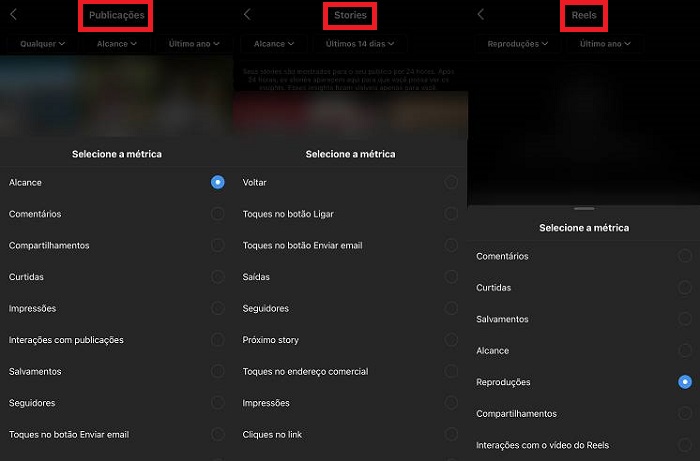Grab the Reels bottom sheet handle
Screen dimensions: 700x461
[584, 208]
